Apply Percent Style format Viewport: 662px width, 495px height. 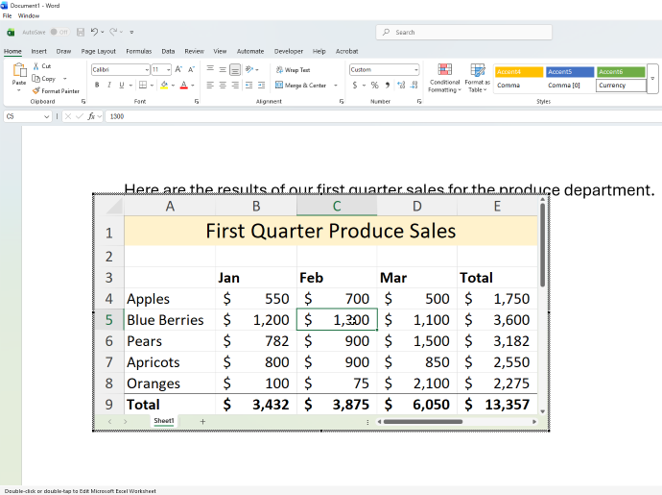click(374, 85)
